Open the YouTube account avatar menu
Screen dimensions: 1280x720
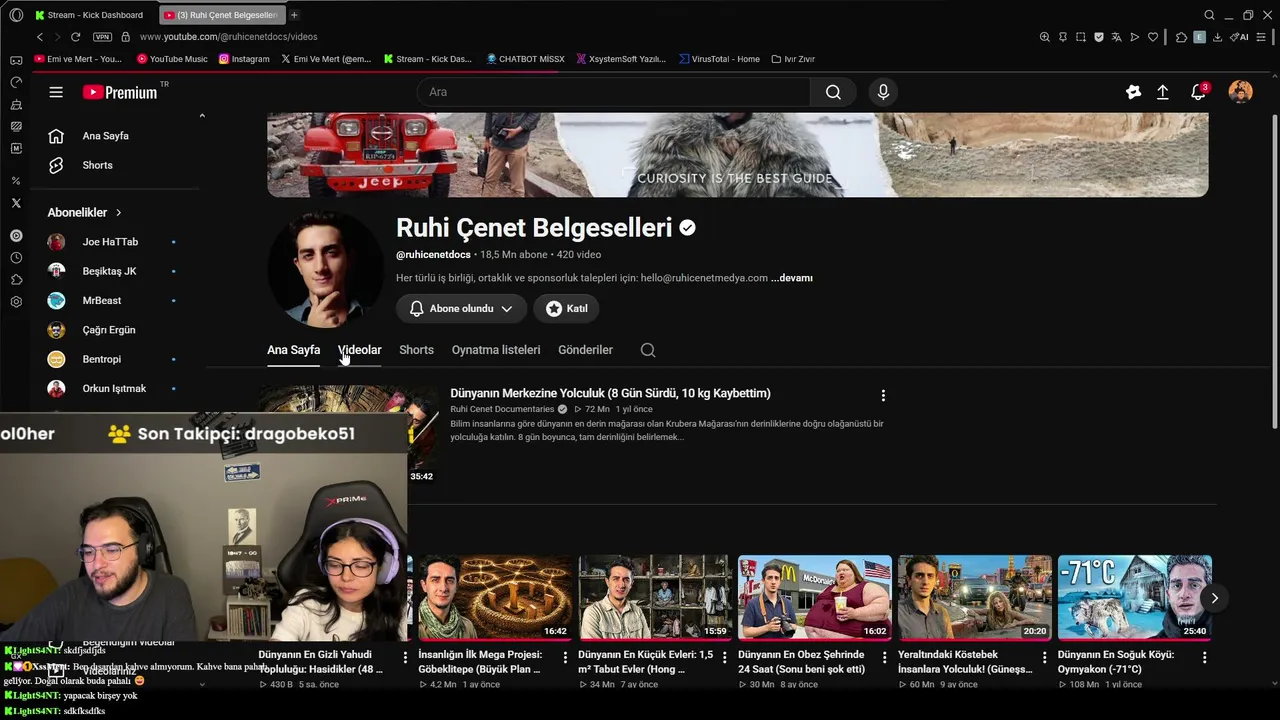pos(1240,92)
